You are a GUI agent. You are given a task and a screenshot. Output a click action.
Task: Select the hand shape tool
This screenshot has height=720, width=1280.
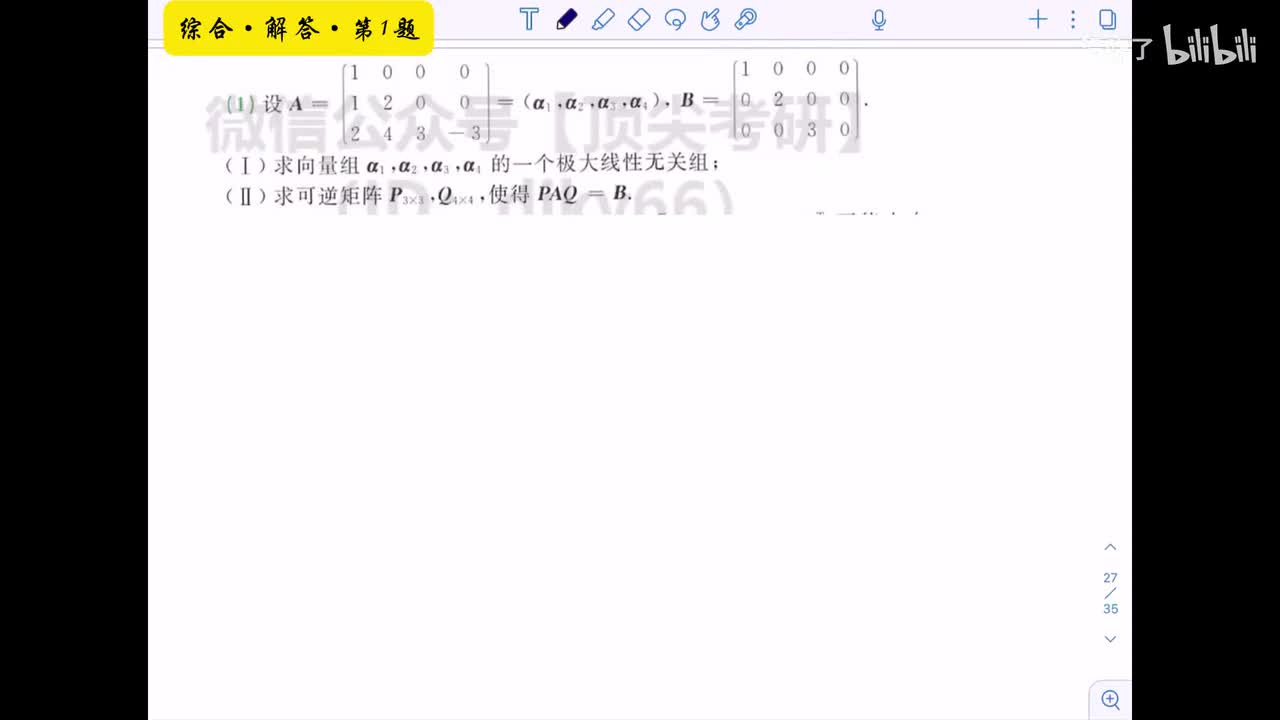click(x=710, y=19)
